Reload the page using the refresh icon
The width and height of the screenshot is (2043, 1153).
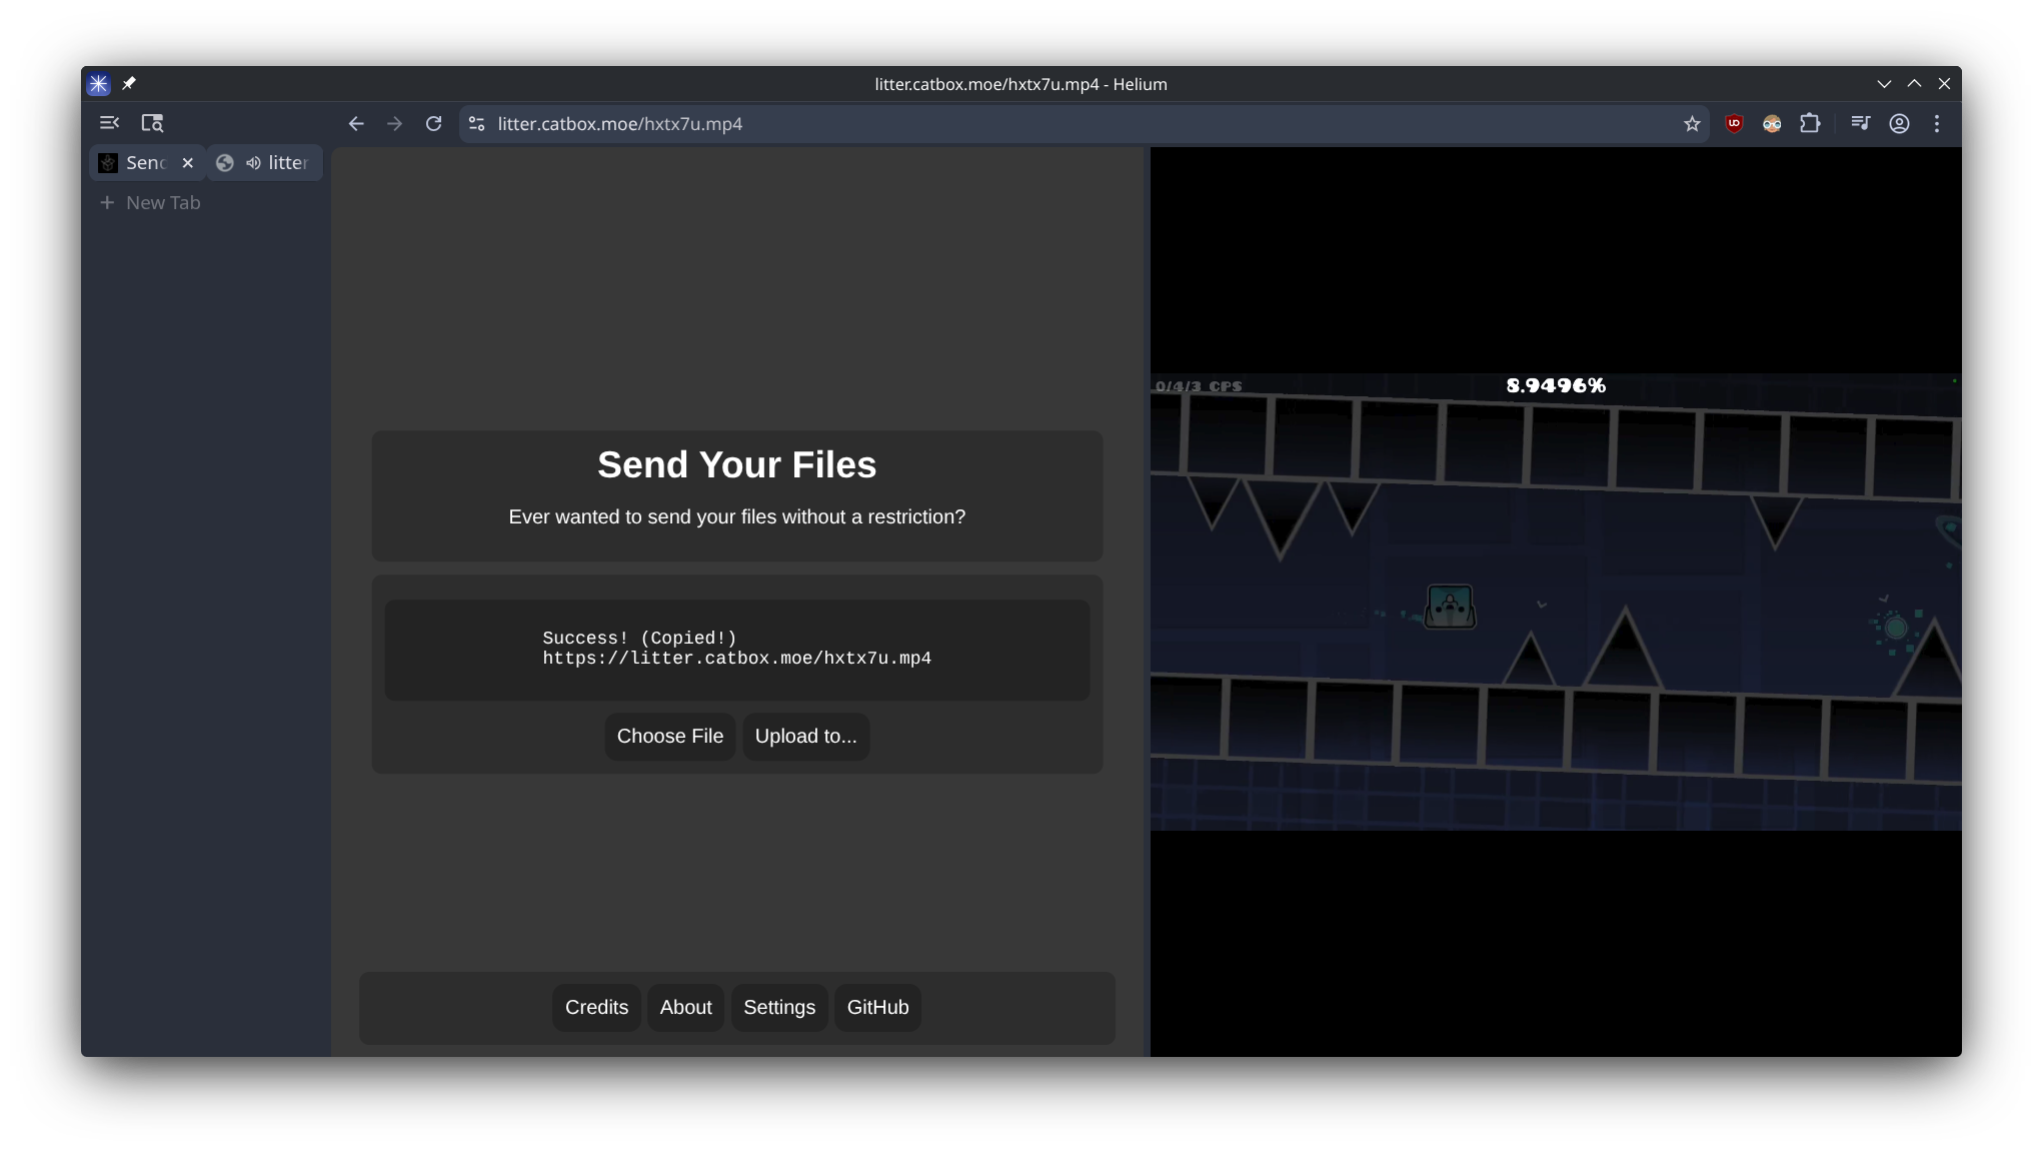(x=433, y=123)
